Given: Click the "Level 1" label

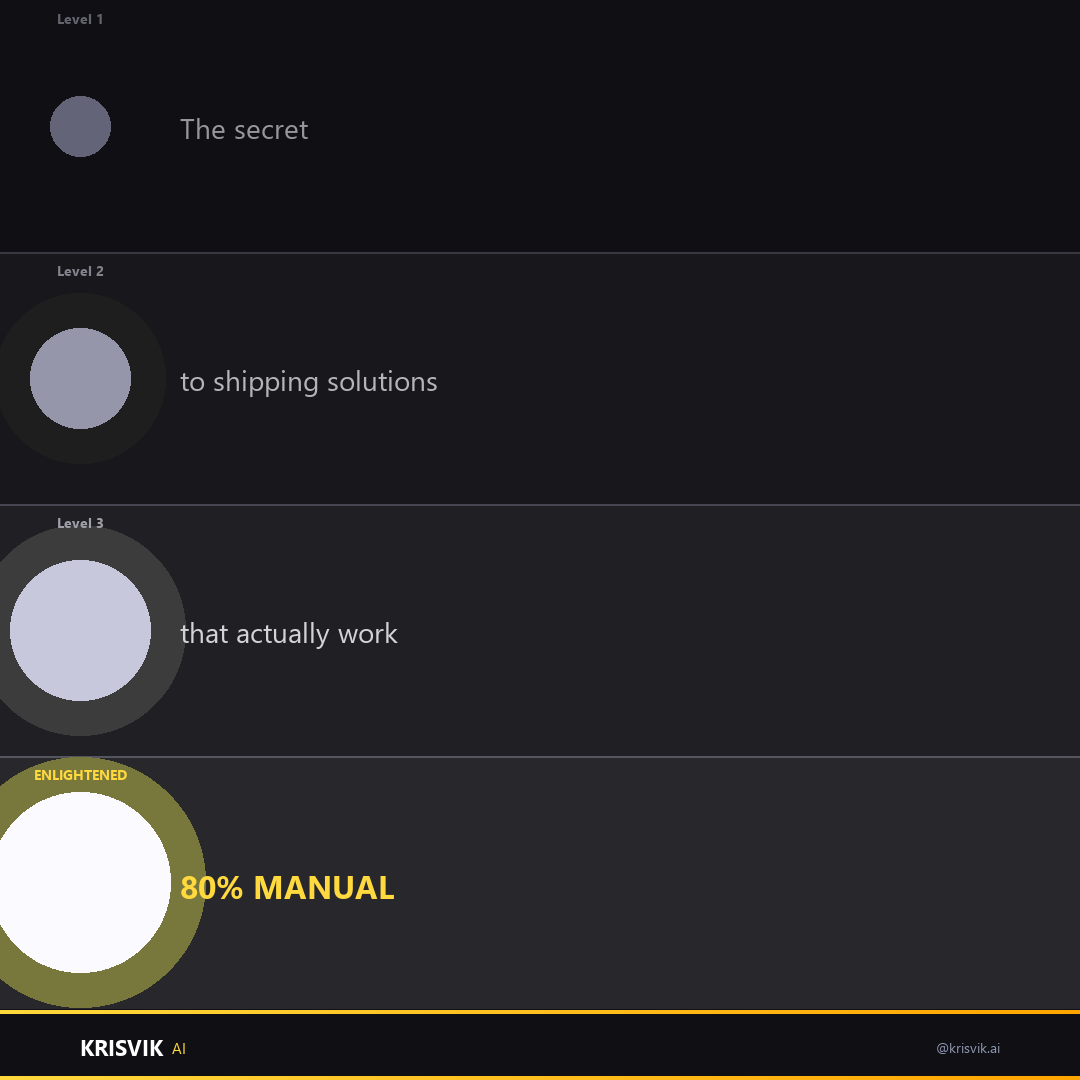Looking at the screenshot, I should point(81,19).
